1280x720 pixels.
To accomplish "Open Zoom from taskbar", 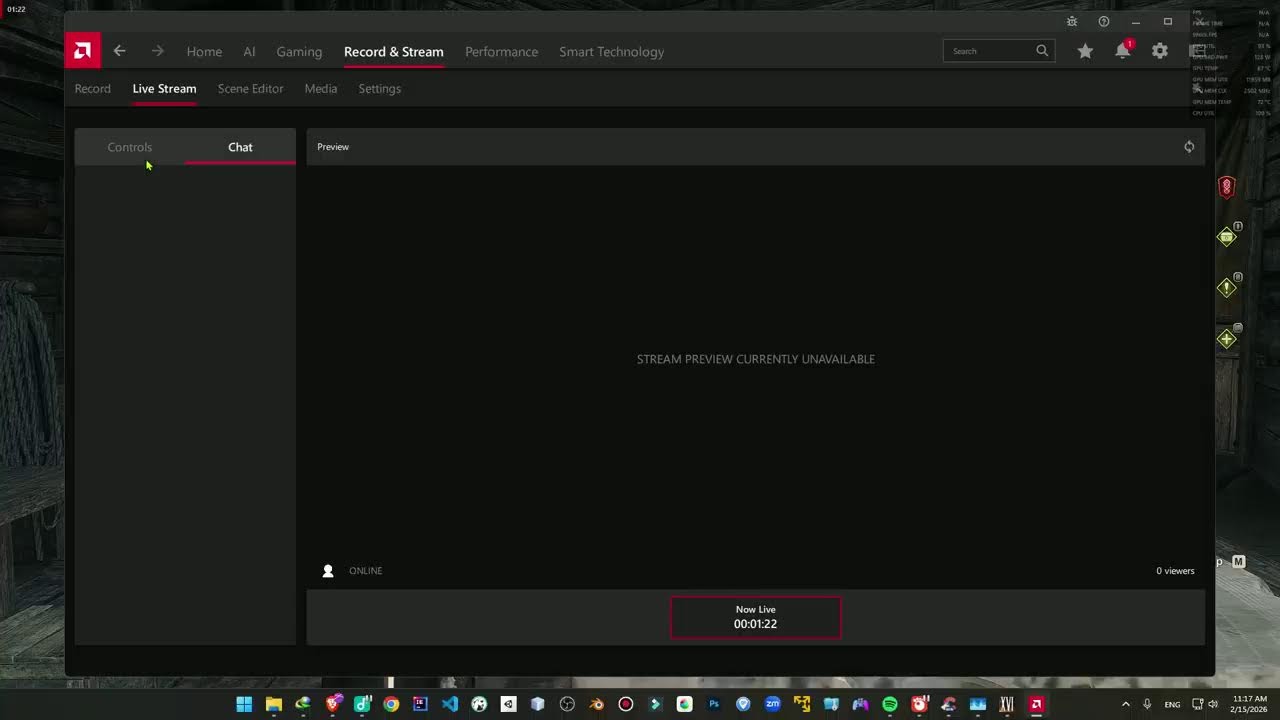I will 772,704.
